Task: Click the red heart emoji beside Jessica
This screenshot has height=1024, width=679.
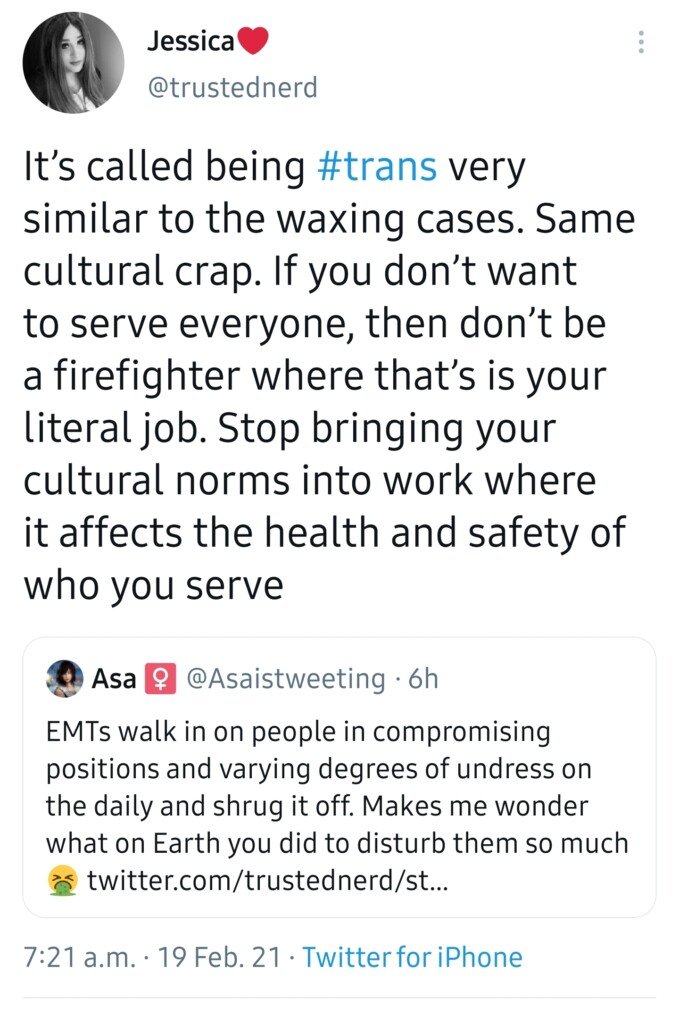Action: [252, 40]
